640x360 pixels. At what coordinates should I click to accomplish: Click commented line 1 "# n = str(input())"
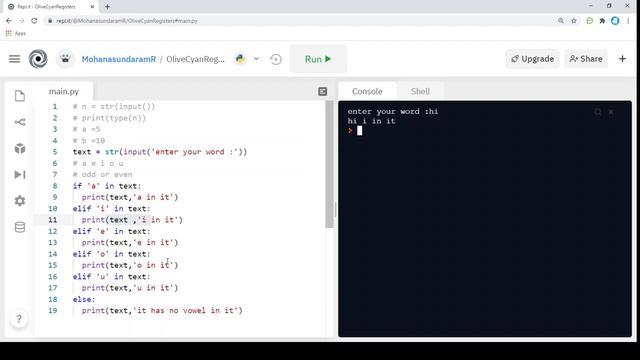coord(114,107)
